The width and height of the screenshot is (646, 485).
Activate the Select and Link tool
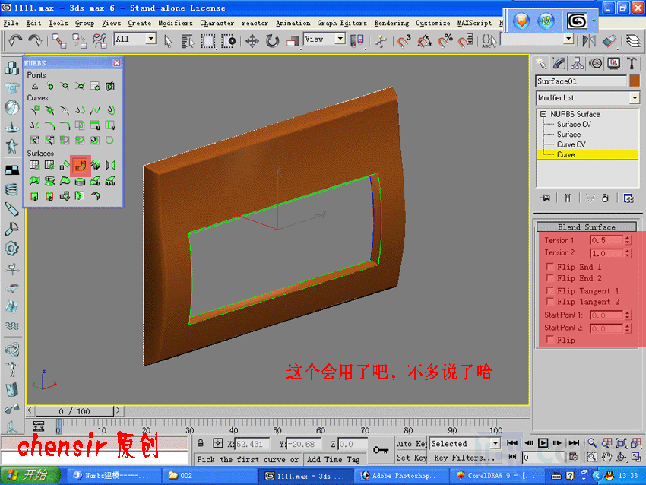(59, 41)
